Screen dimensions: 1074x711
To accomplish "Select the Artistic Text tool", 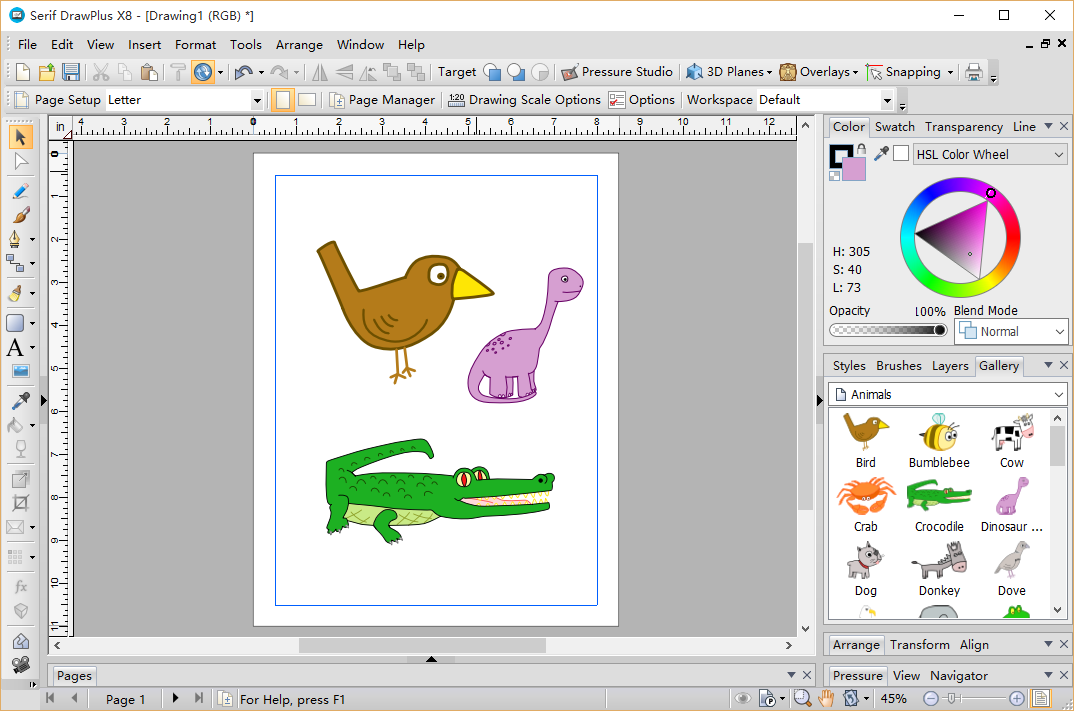I will 17,347.
